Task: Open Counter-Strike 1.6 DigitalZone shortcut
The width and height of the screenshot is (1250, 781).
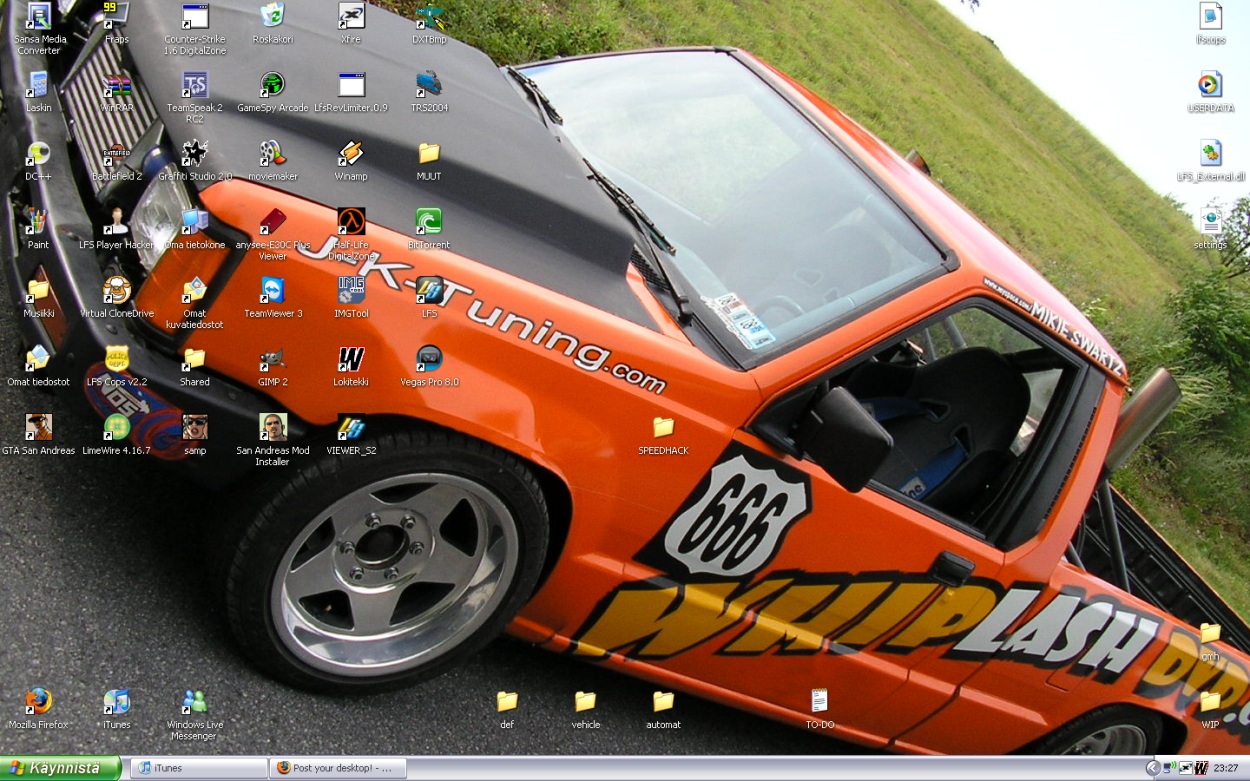Action: [195, 17]
